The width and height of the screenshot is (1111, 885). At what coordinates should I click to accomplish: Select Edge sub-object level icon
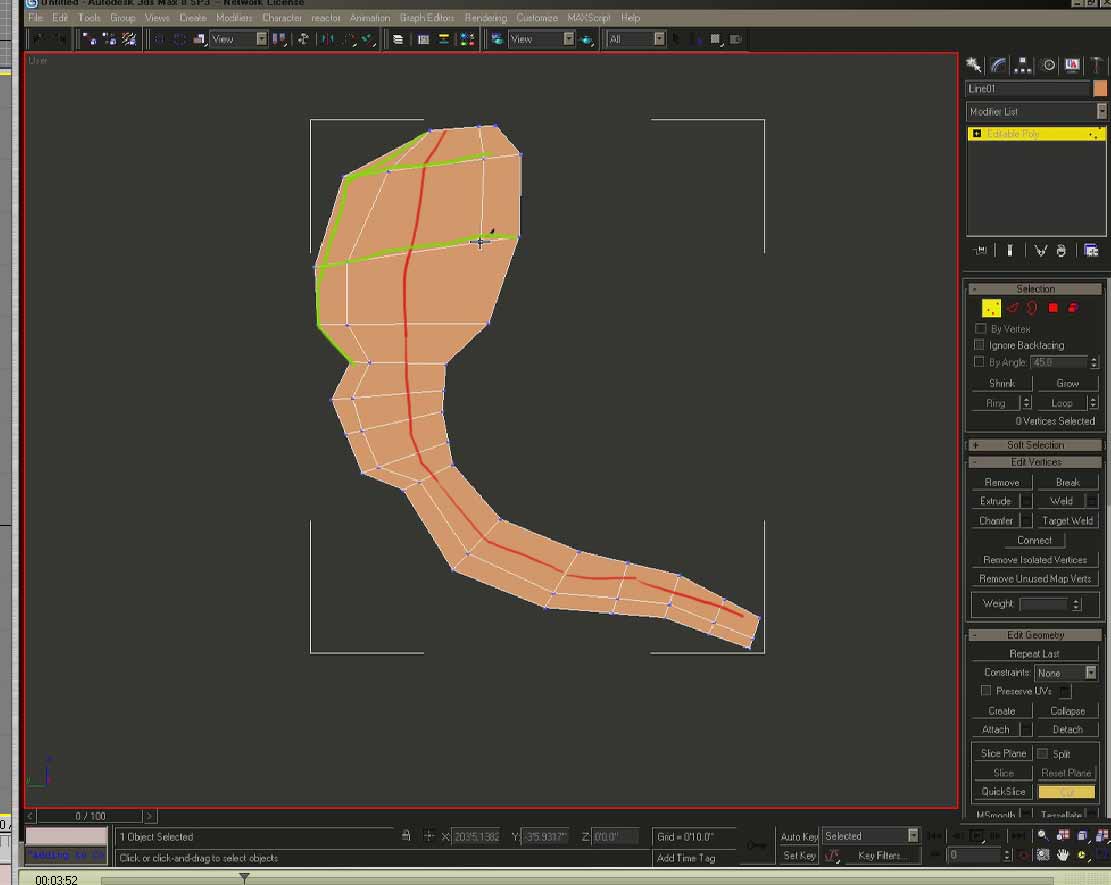tap(1013, 309)
